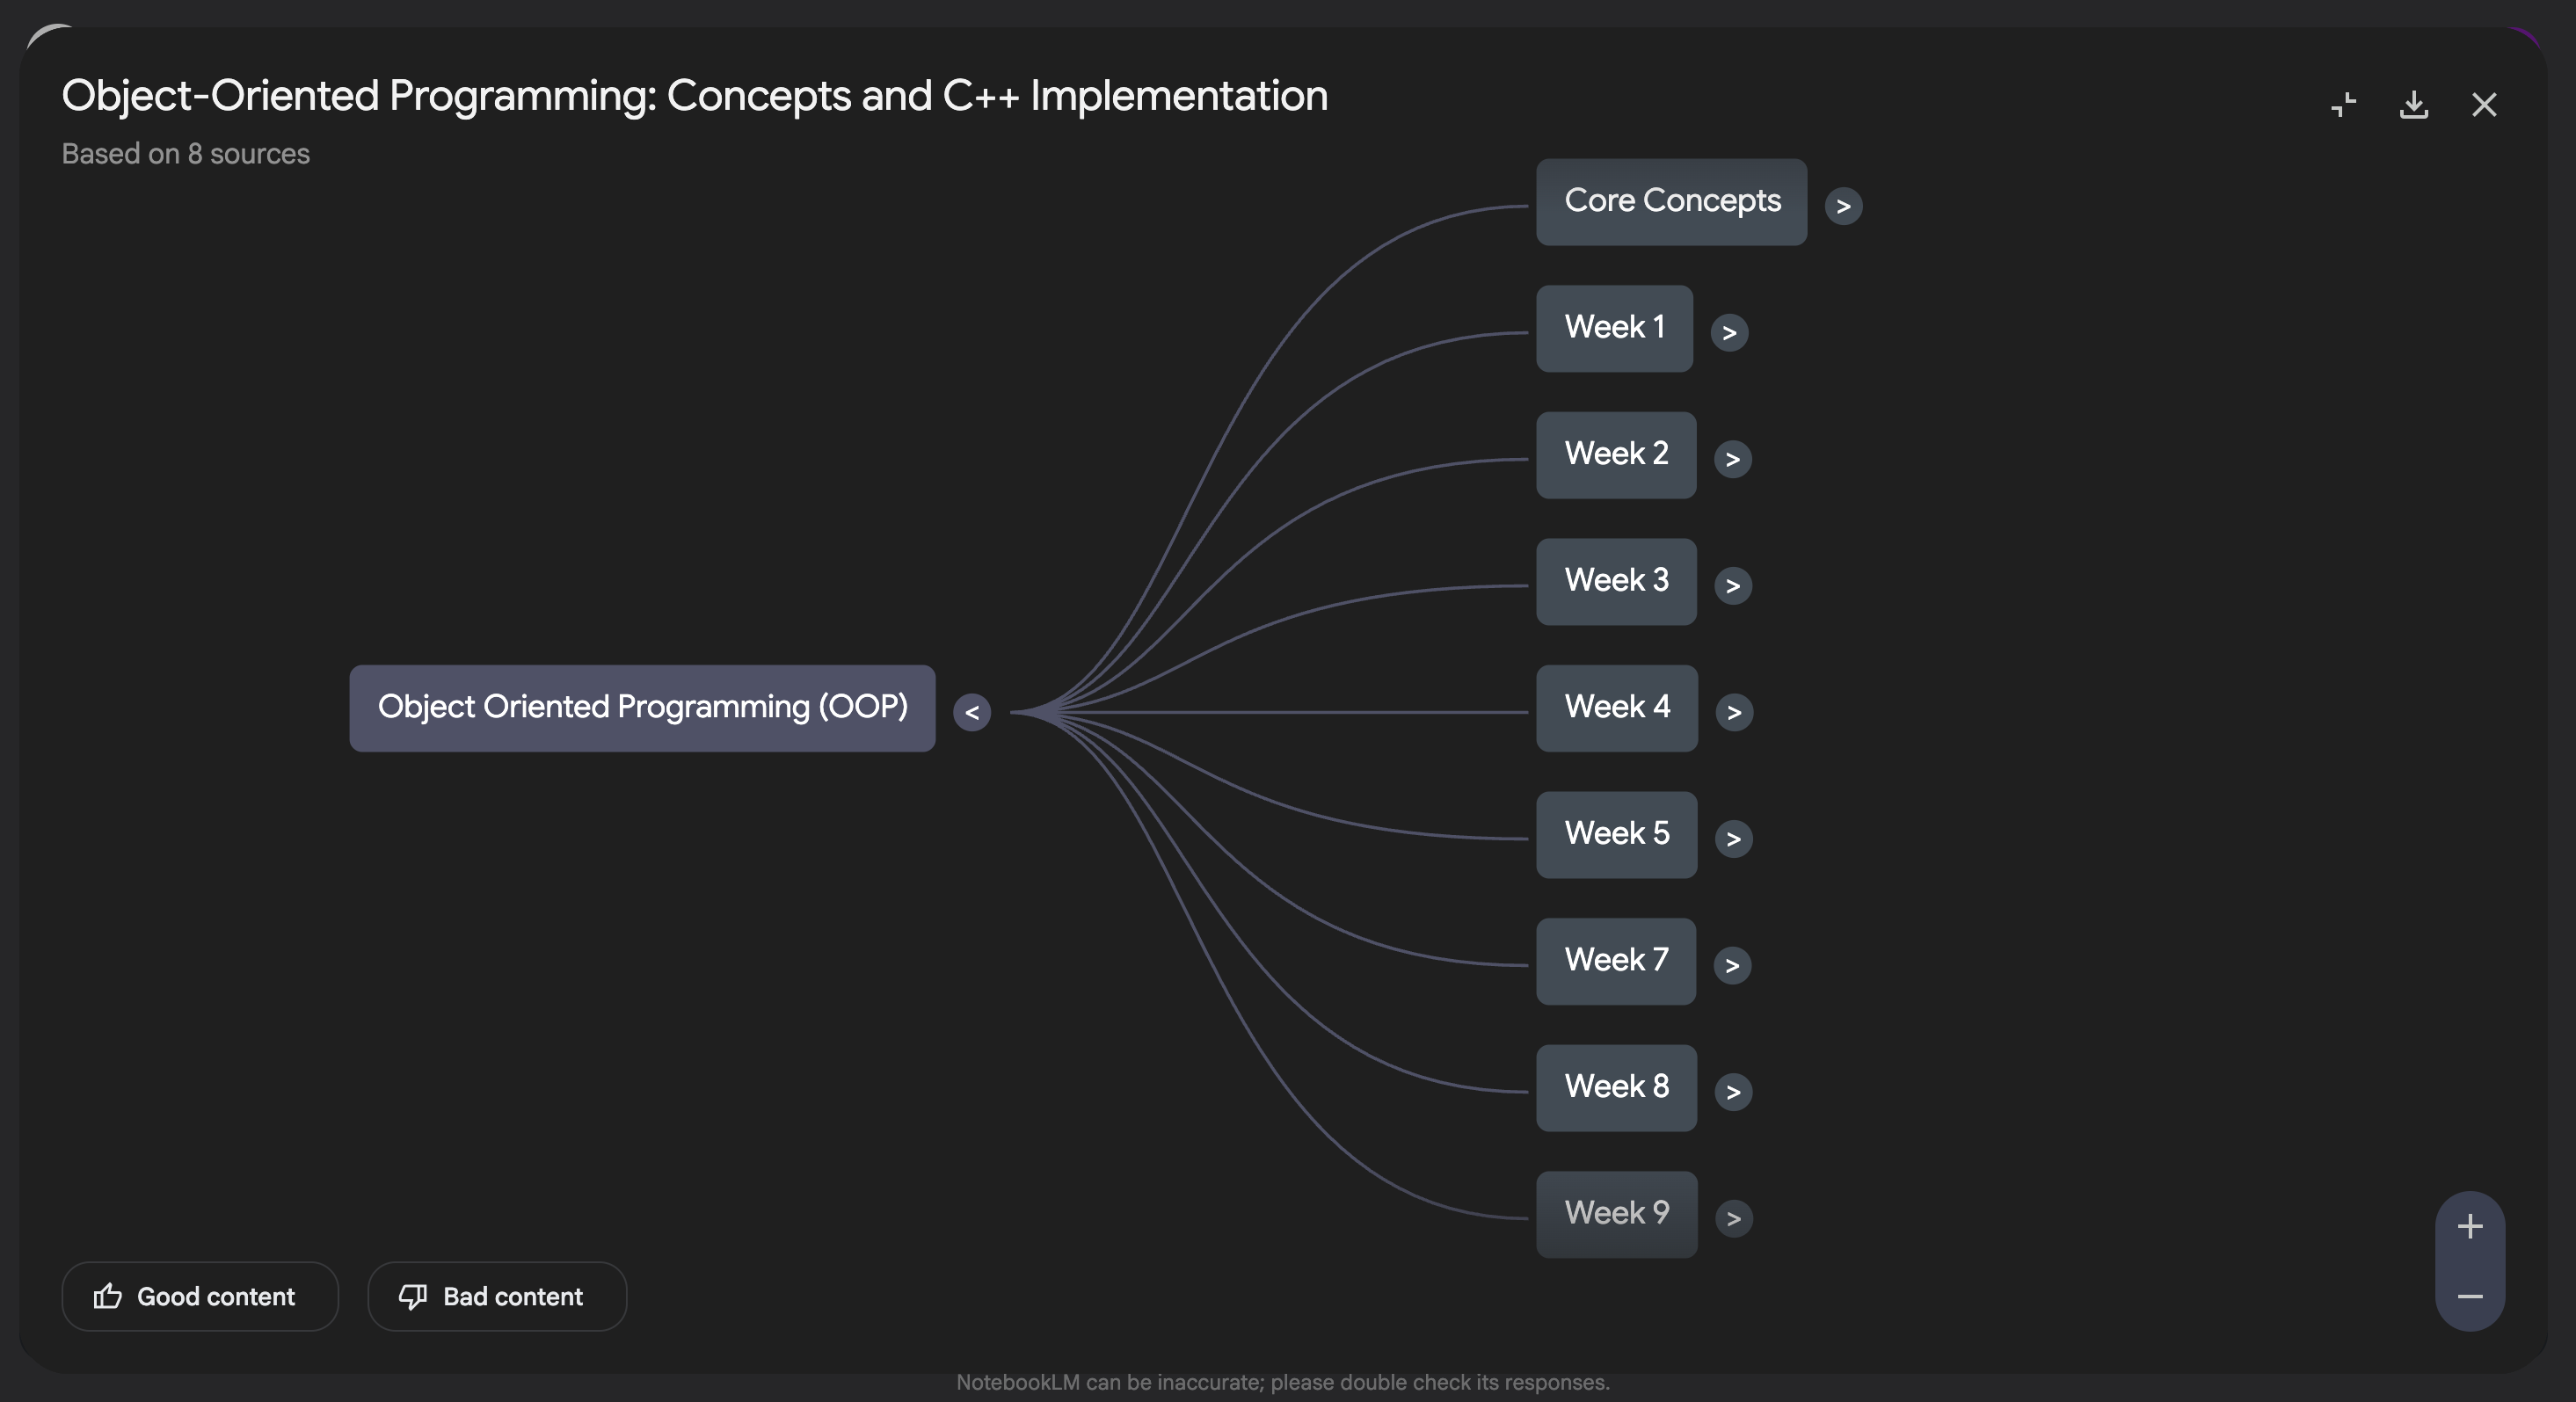Image resolution: width=2576 pixels, height=1402 pixels.
Task: Click the thumbs down Bad content button
Action: (x=497, y=1296)
